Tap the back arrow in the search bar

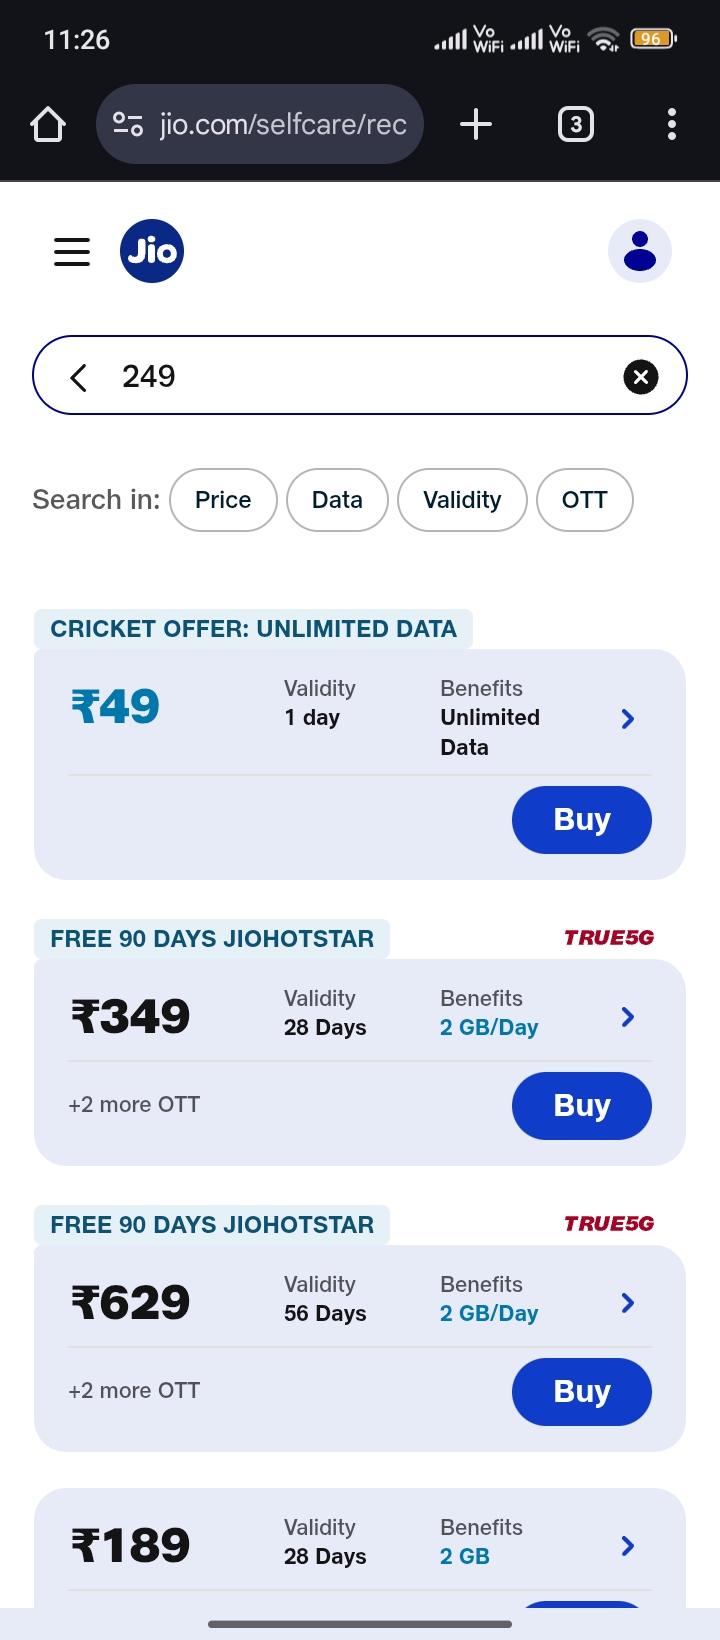coord(78,377)
